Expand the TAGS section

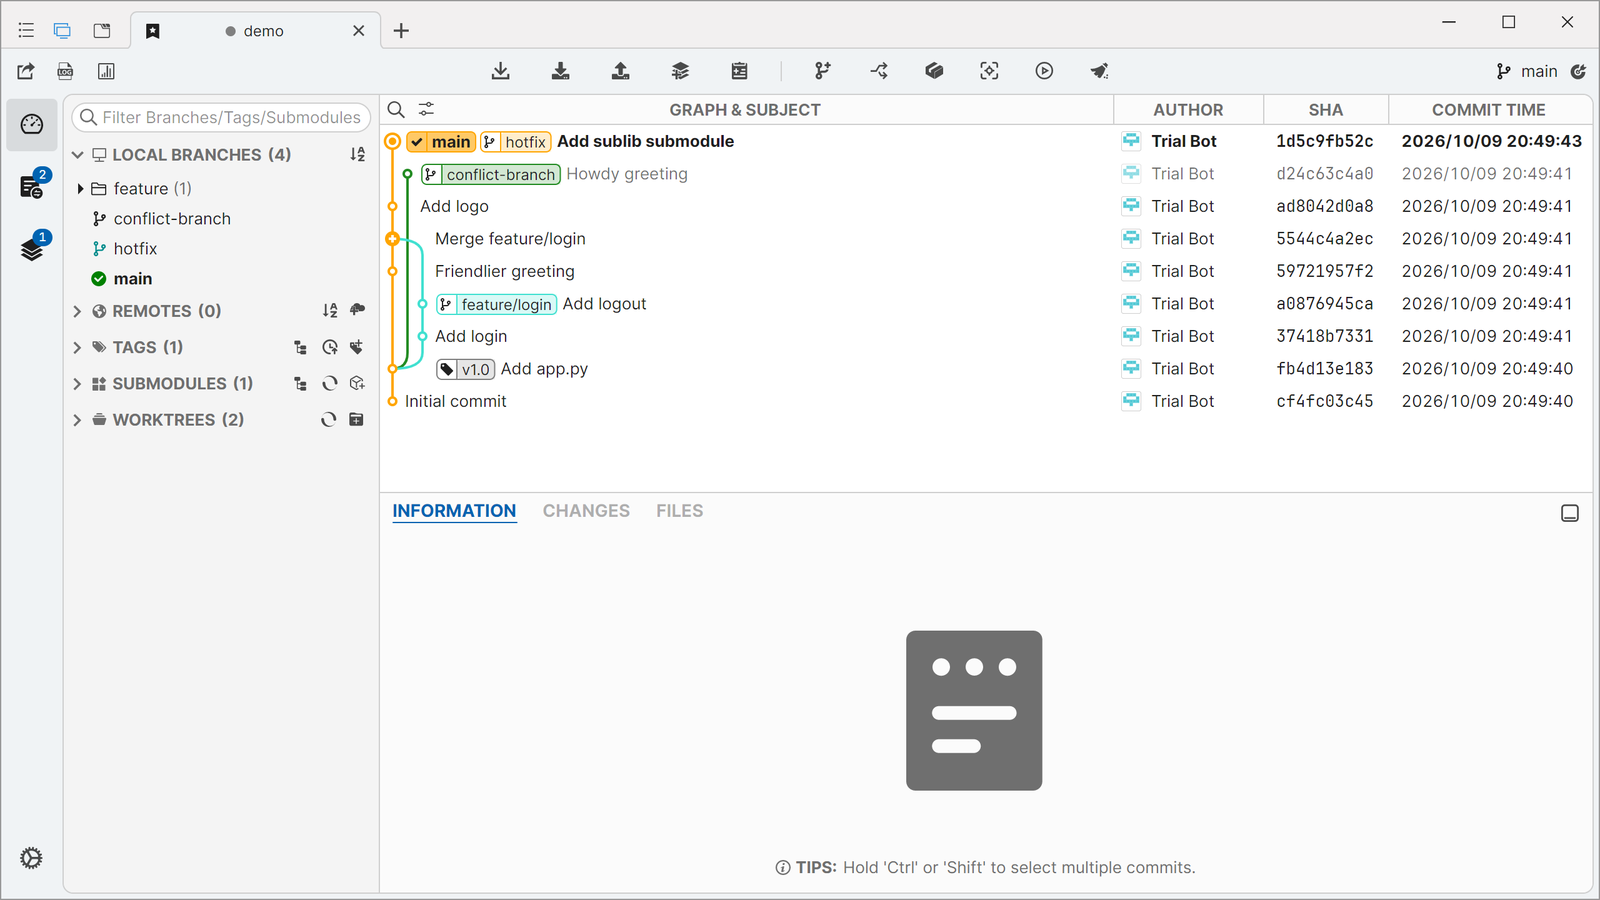(x=77, y=347)
